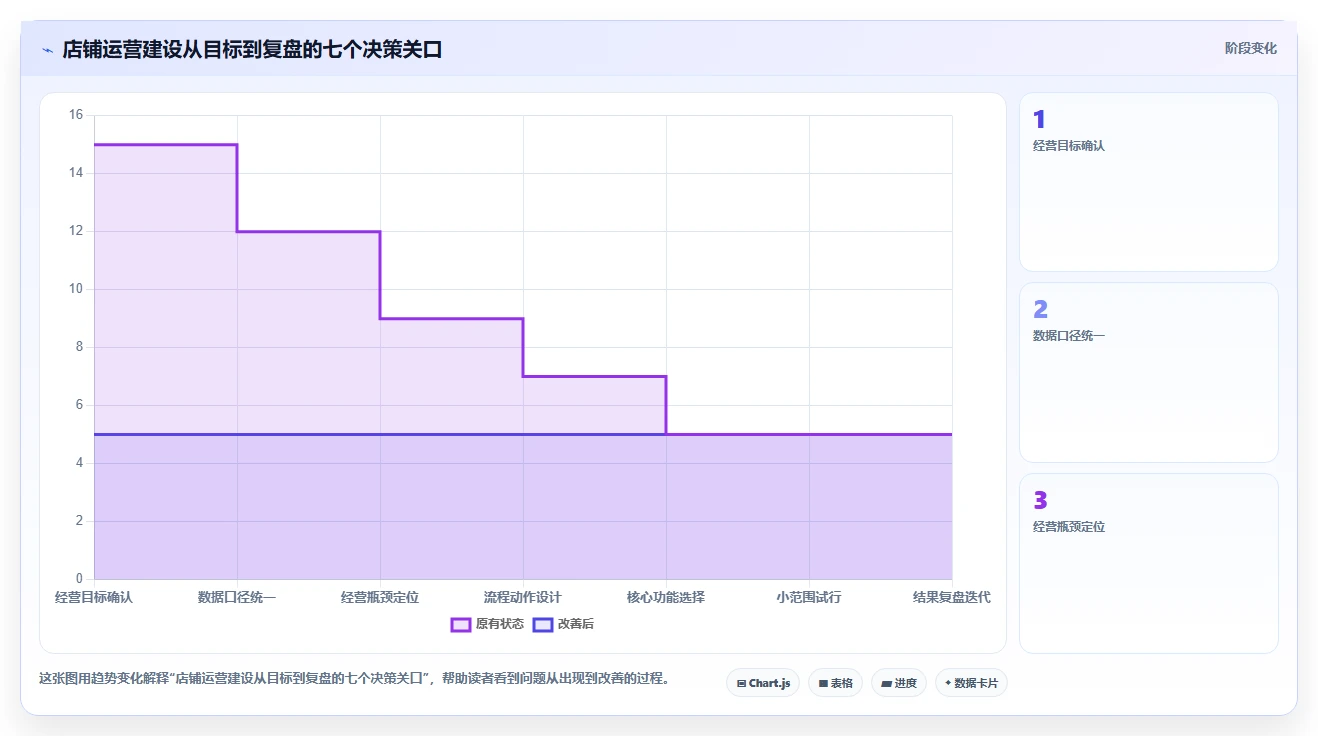This screenshot has width=1318, height=736.
Task: Click the y-axis value 10
Action: click(76, 289)
